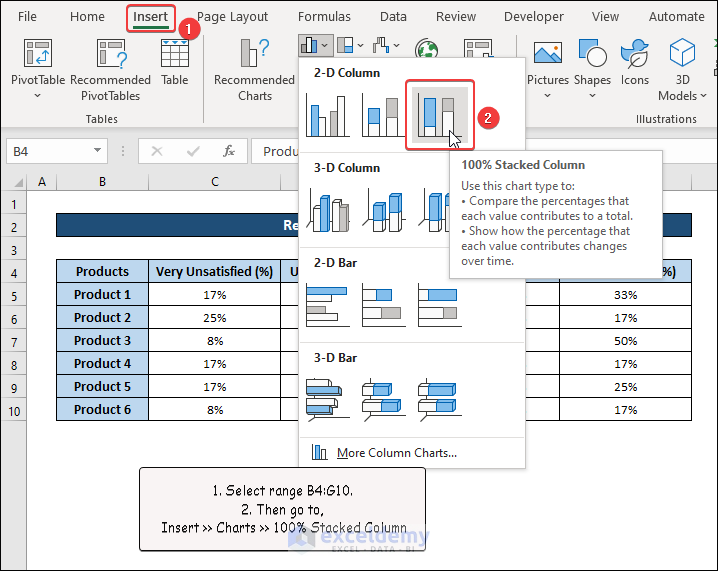
Task: Choose 3-D Stacked Bar chart
Action: tap(384, 400)
